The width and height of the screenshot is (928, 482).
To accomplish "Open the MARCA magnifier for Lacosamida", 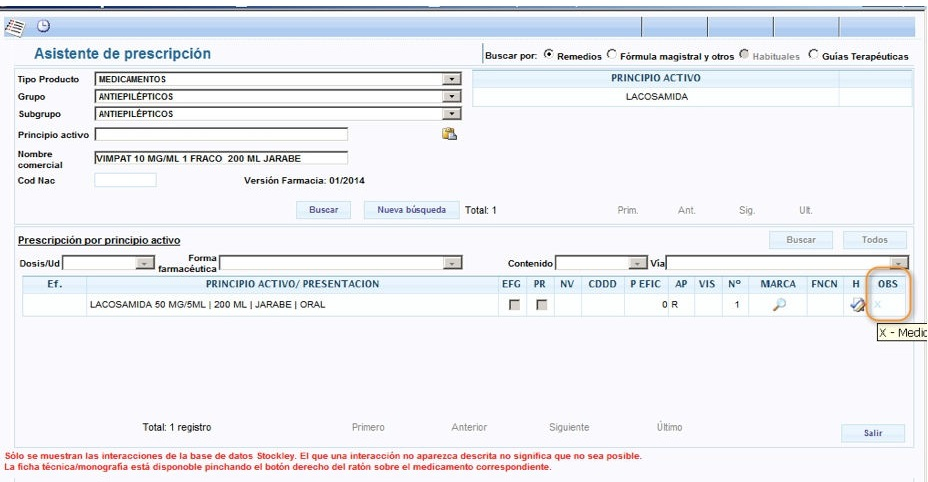I will (x=779, y=305).
